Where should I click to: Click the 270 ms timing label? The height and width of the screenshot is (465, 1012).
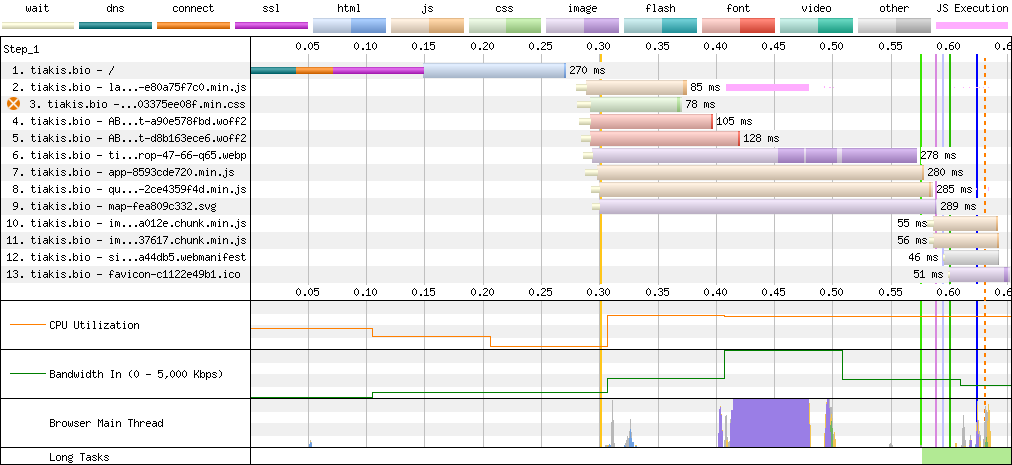coord(587,70)
